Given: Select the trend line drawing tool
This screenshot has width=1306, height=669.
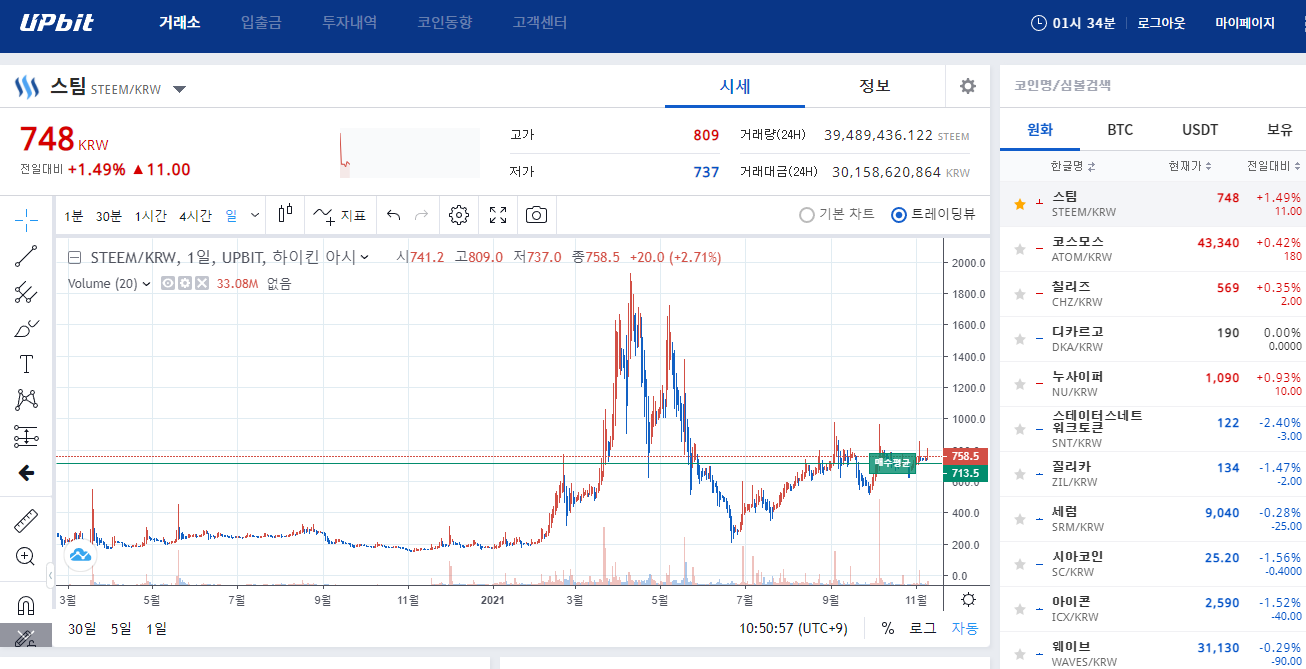Looking at the screenshot, I should 27,256.
